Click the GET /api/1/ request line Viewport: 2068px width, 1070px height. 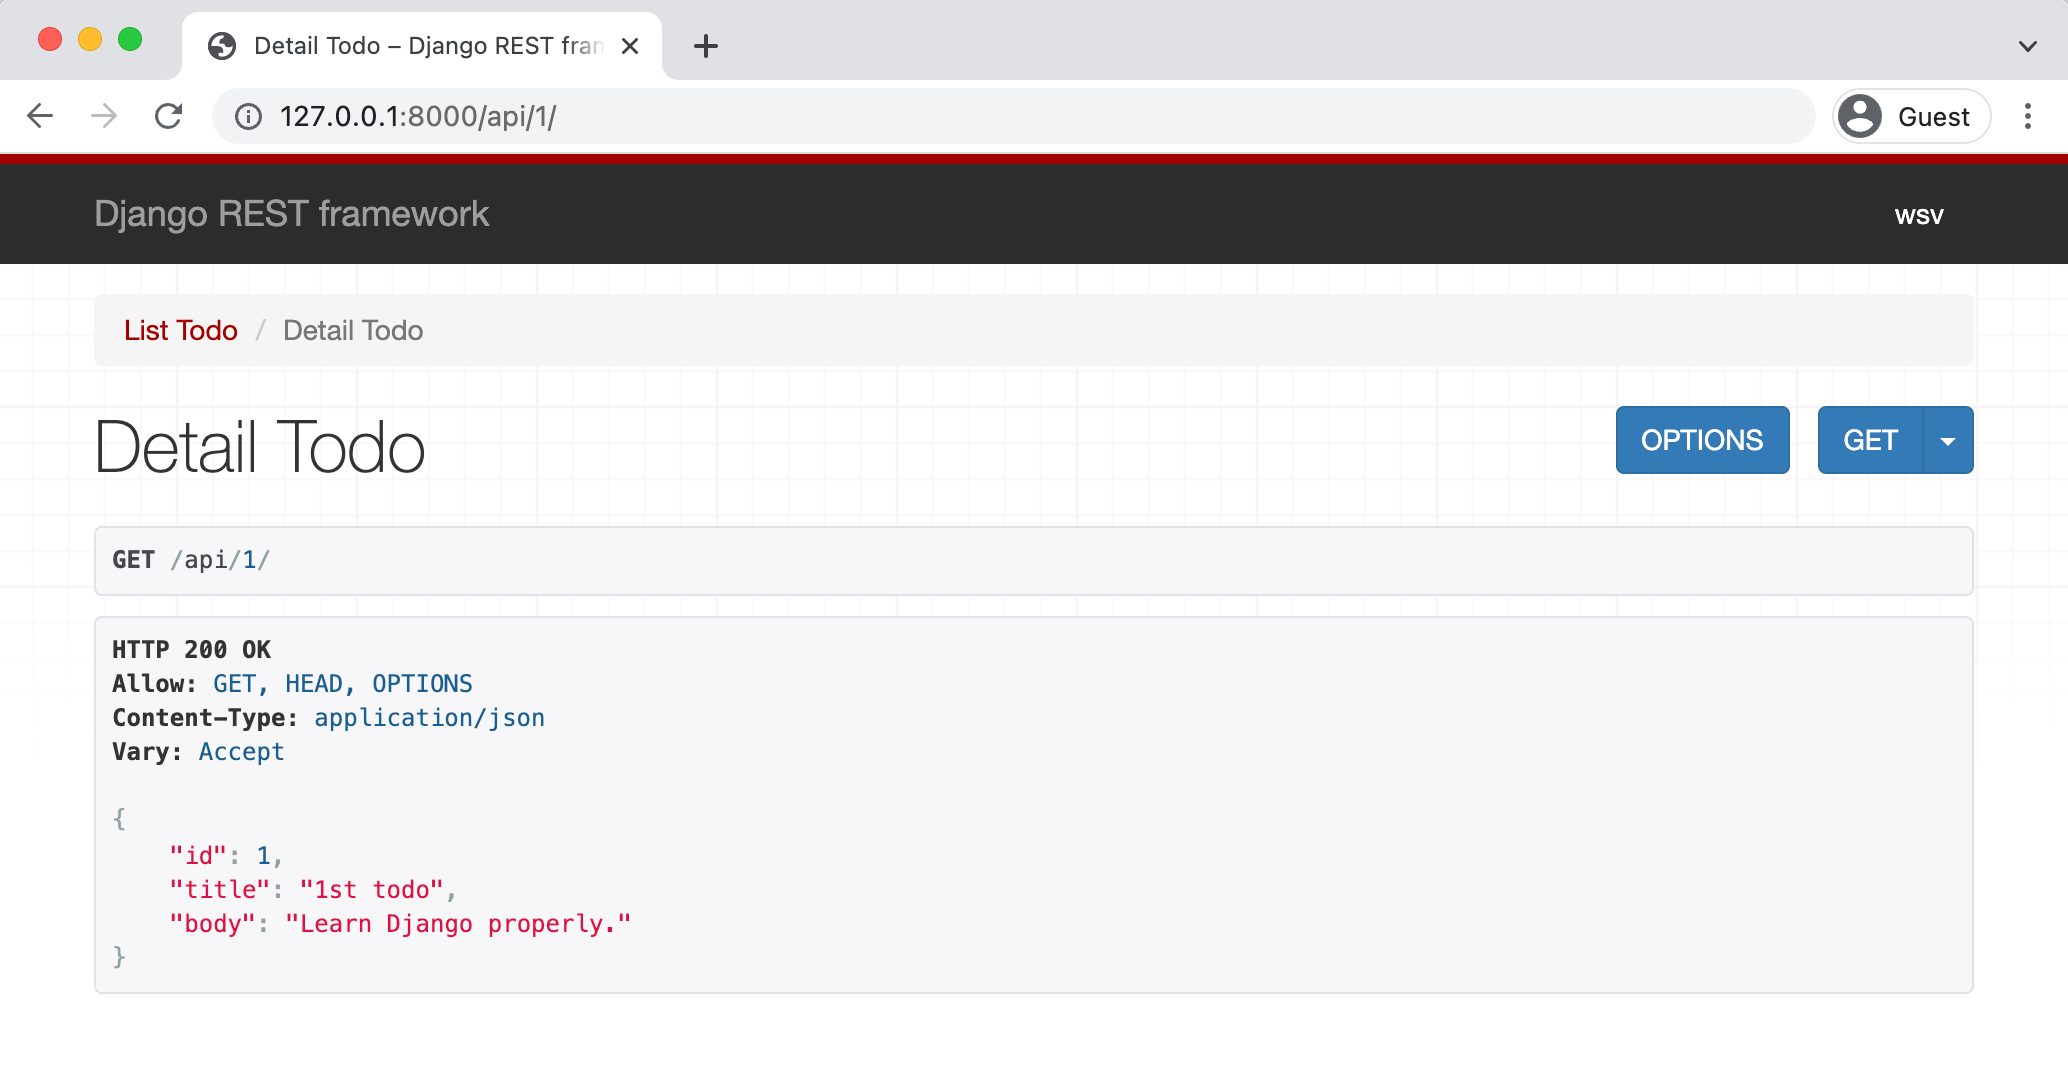(x=191, y=560)
